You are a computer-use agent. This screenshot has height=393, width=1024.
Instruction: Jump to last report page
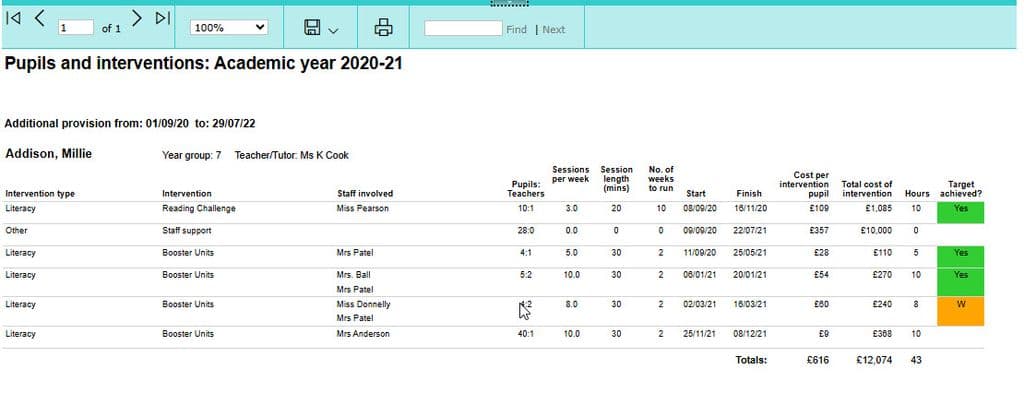[x=163, y=18]
